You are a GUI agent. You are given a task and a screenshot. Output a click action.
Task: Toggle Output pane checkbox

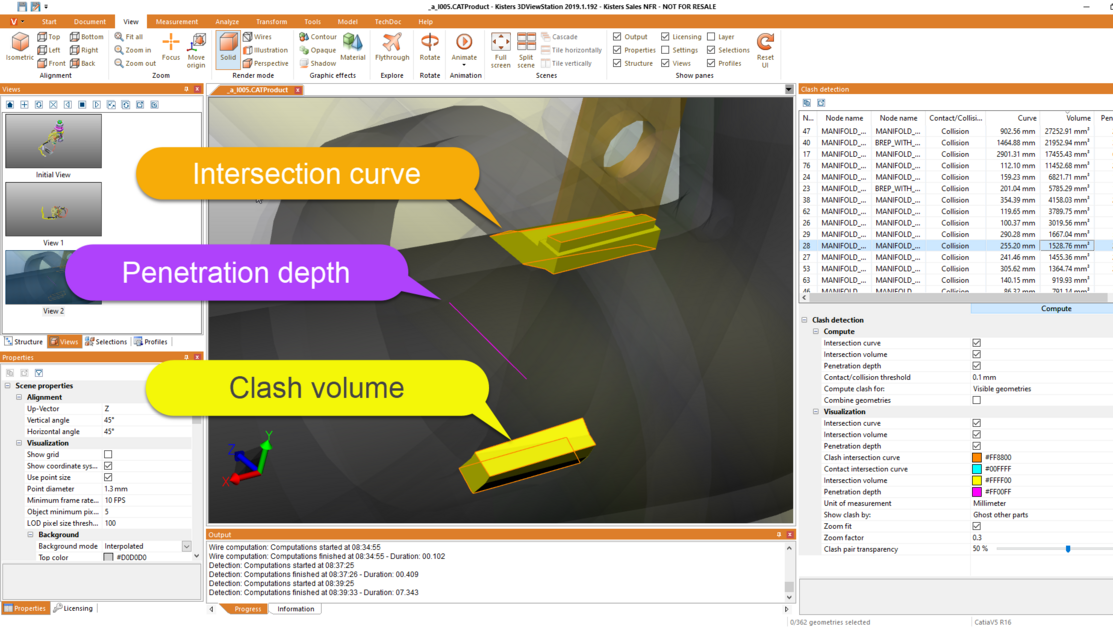[617, 37]
